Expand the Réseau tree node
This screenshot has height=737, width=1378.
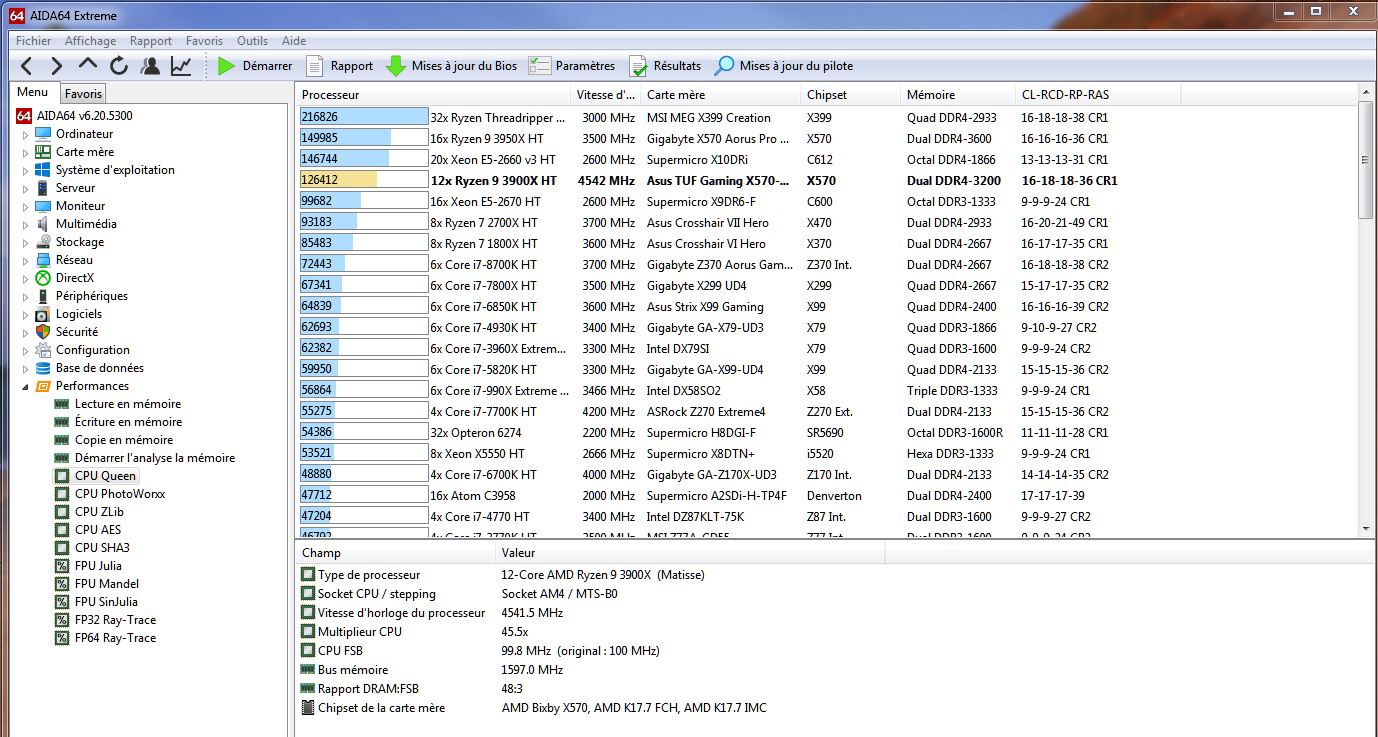(x=26, y=260)
